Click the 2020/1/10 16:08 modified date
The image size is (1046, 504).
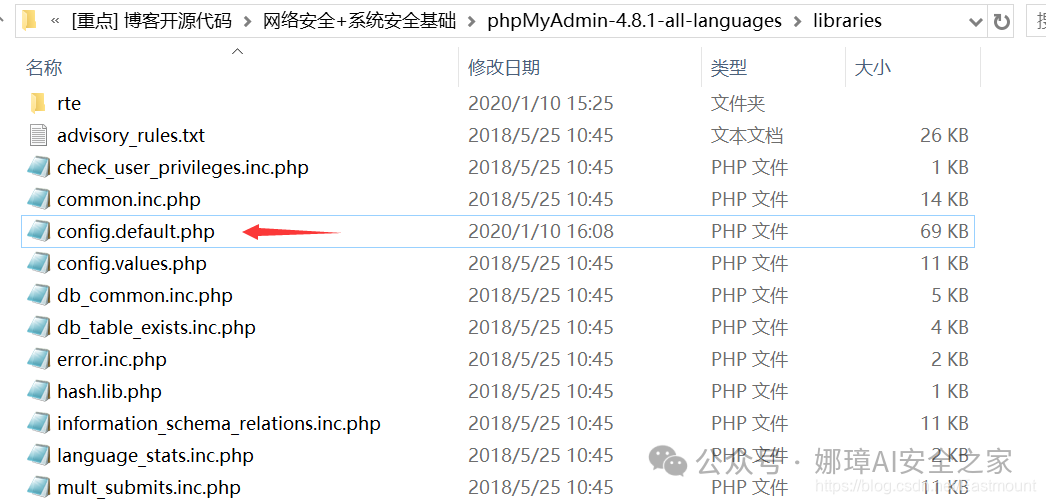[541, 231]
